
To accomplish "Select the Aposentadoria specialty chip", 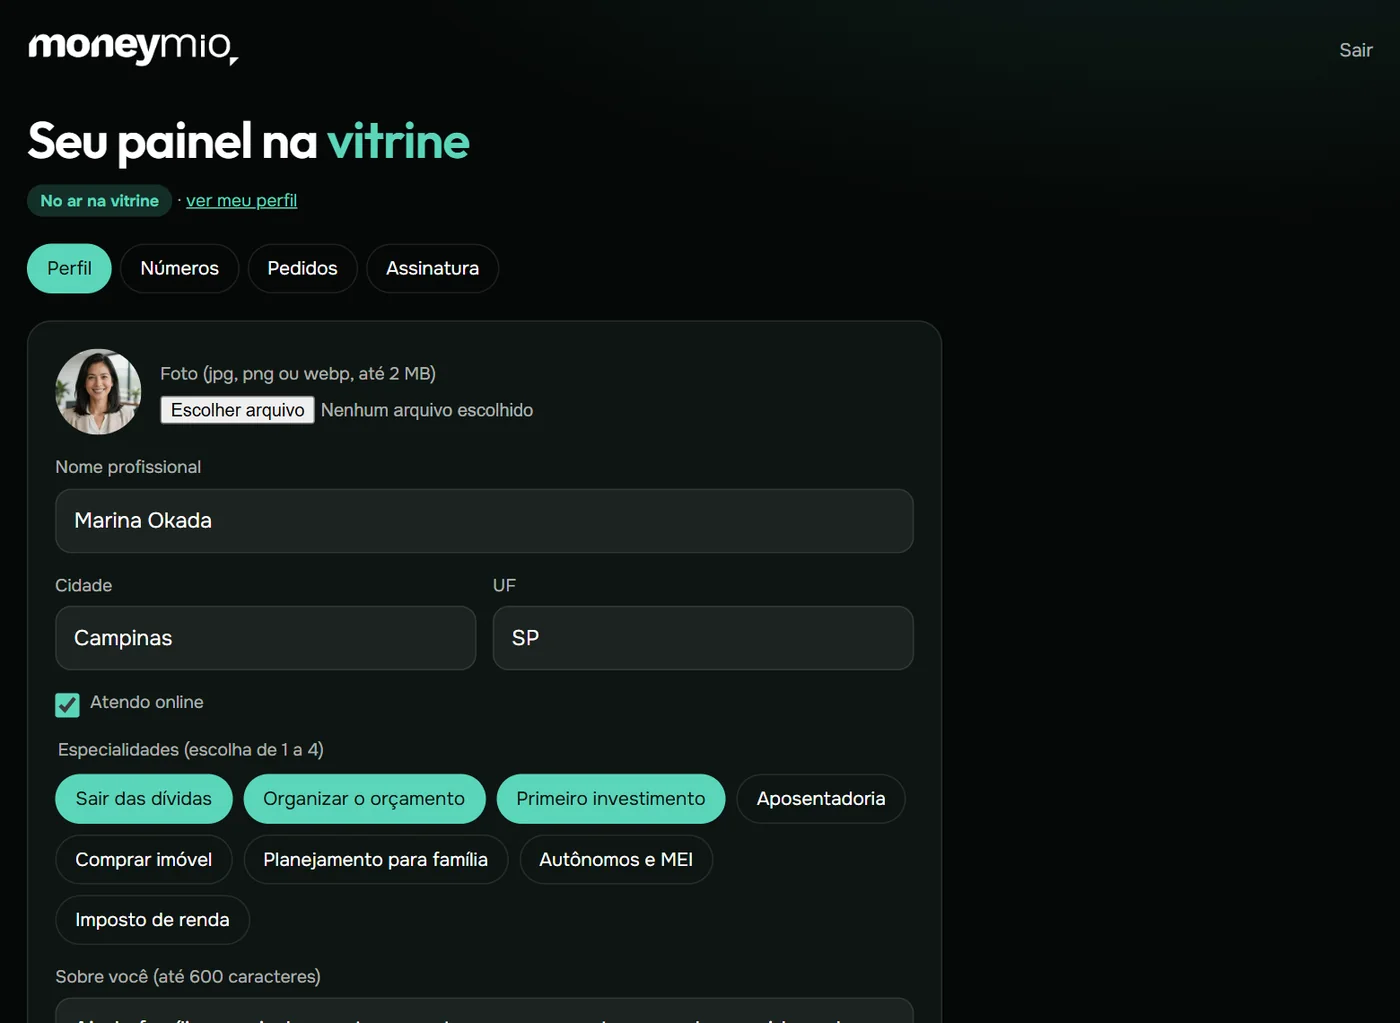I will (x=820, y=799).
